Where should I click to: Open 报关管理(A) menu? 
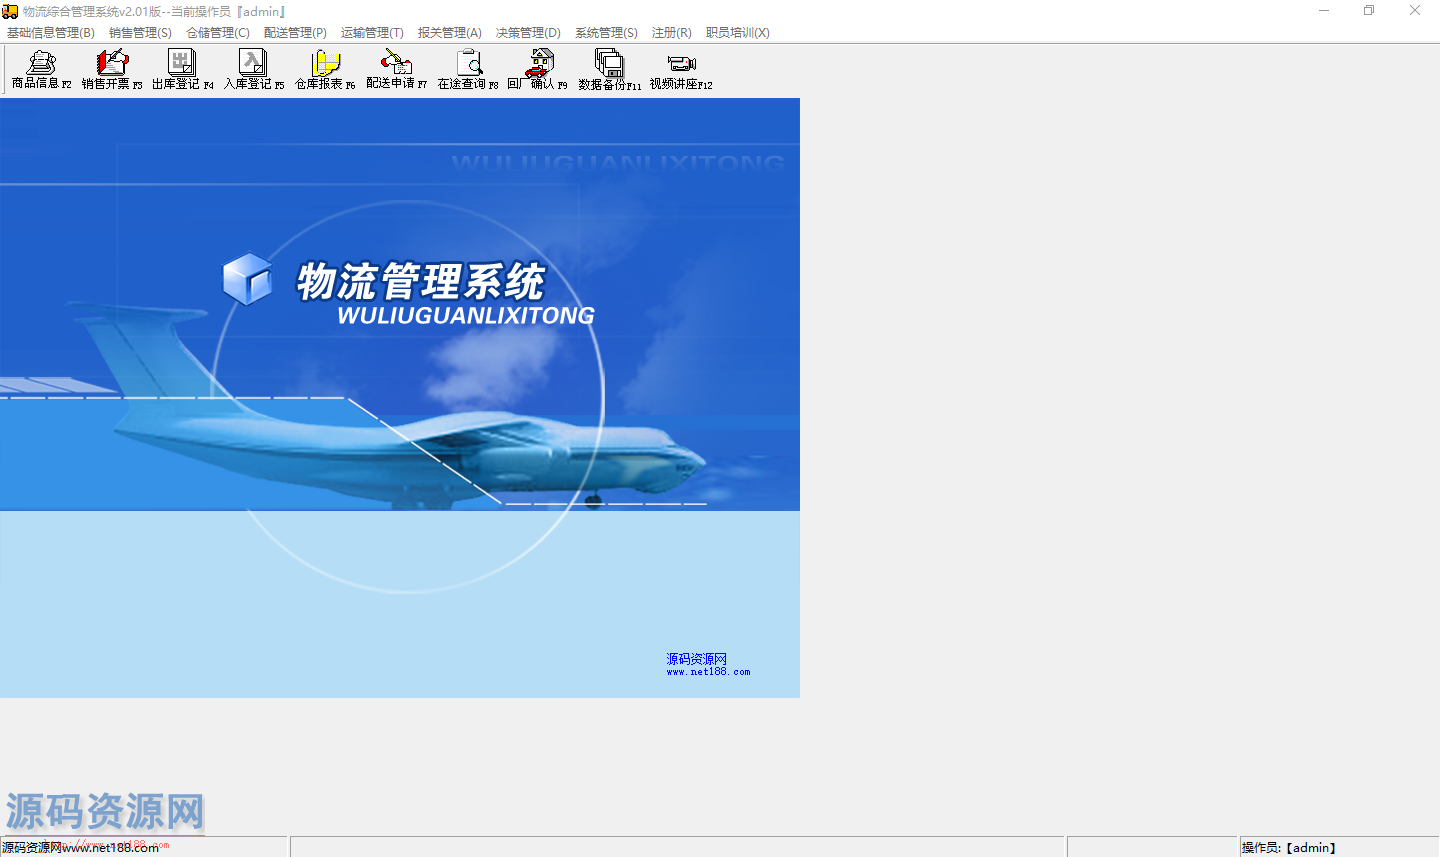pyautogui.click(x=450, y=33)
